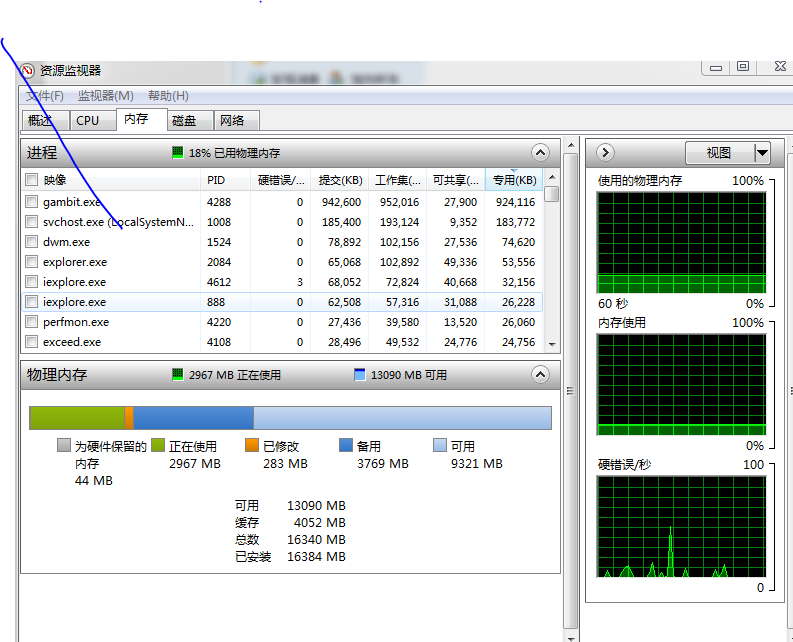Click the green 正在使用 legend swatch
The height and width of the screenshot is (642, 793).
(158, 446)
